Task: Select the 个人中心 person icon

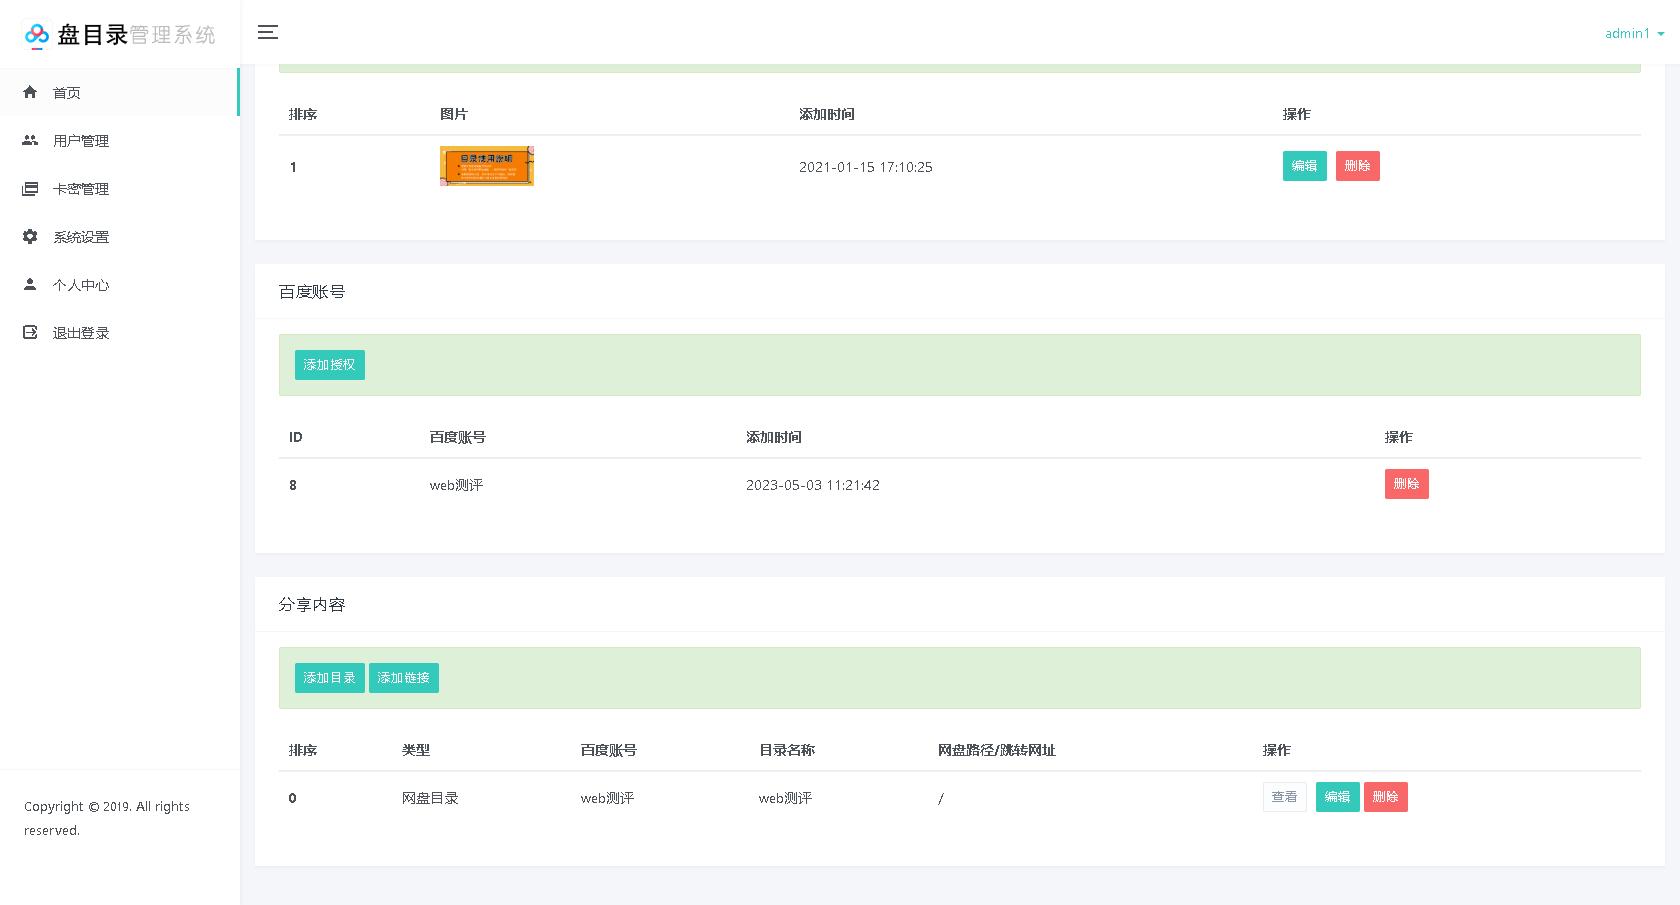Action: 30,284
